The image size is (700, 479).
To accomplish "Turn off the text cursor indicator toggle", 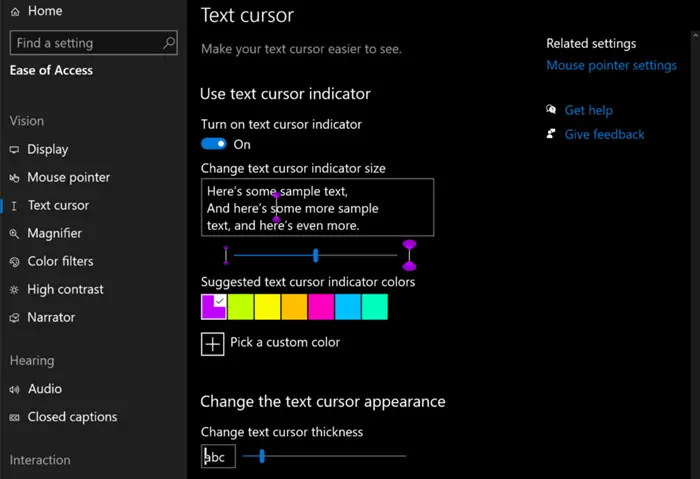I will [x=214, y=144].
